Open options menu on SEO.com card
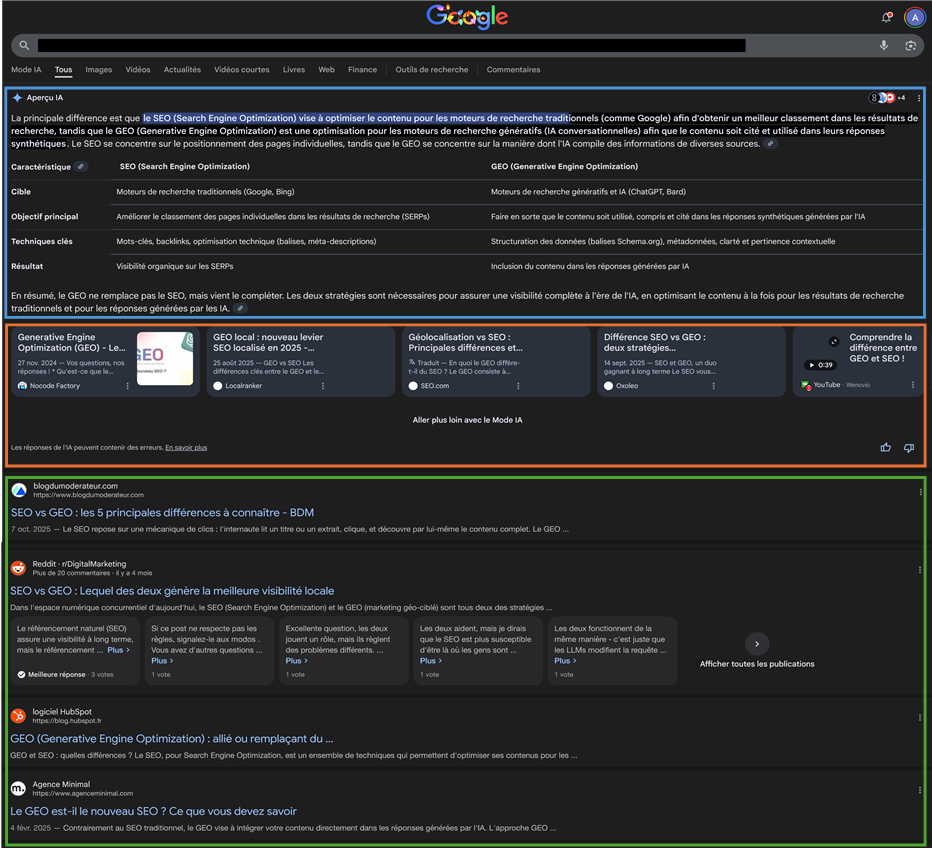This screenshot has height=848, width=932. click(x=518, y=386)
